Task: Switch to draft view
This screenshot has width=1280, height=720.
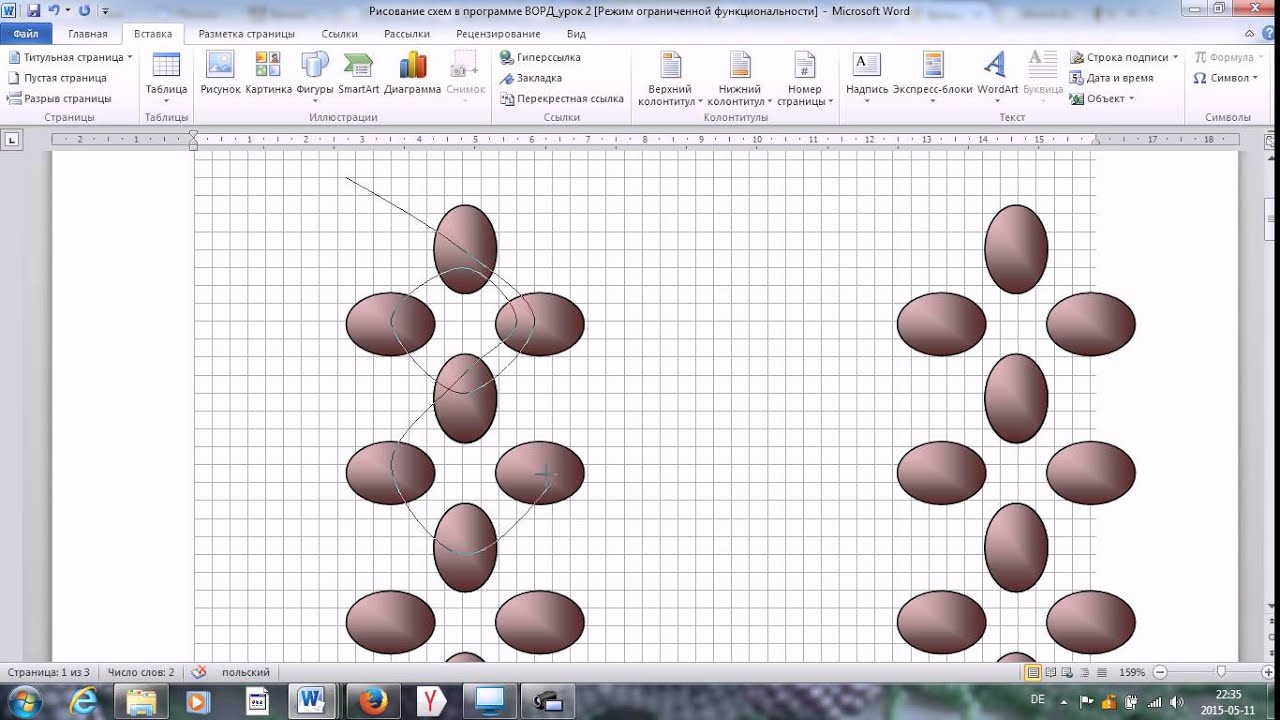Action: pyautogui.click(x=1102, y=673)
